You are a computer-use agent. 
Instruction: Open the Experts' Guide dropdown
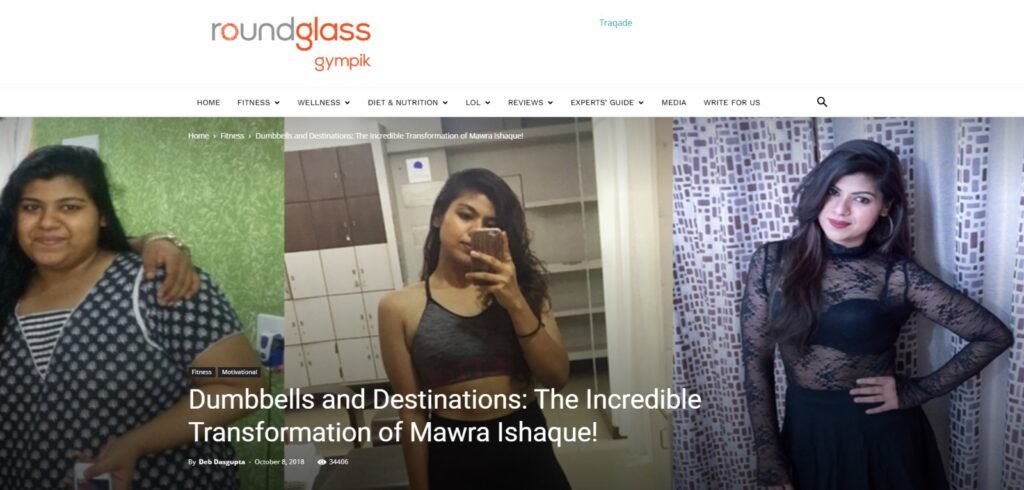pyautogui.click(x=607, y=103)
